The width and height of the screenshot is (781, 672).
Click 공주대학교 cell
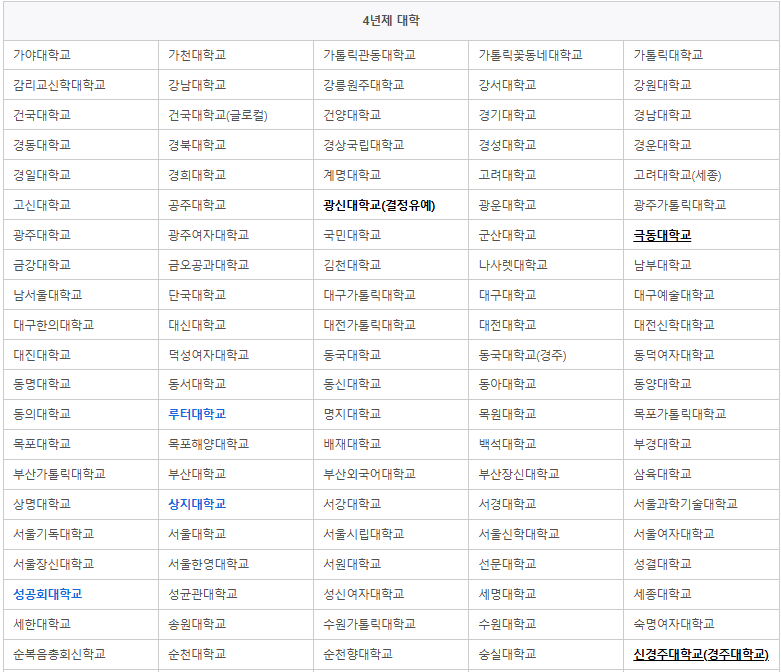[x=236, y=204]
